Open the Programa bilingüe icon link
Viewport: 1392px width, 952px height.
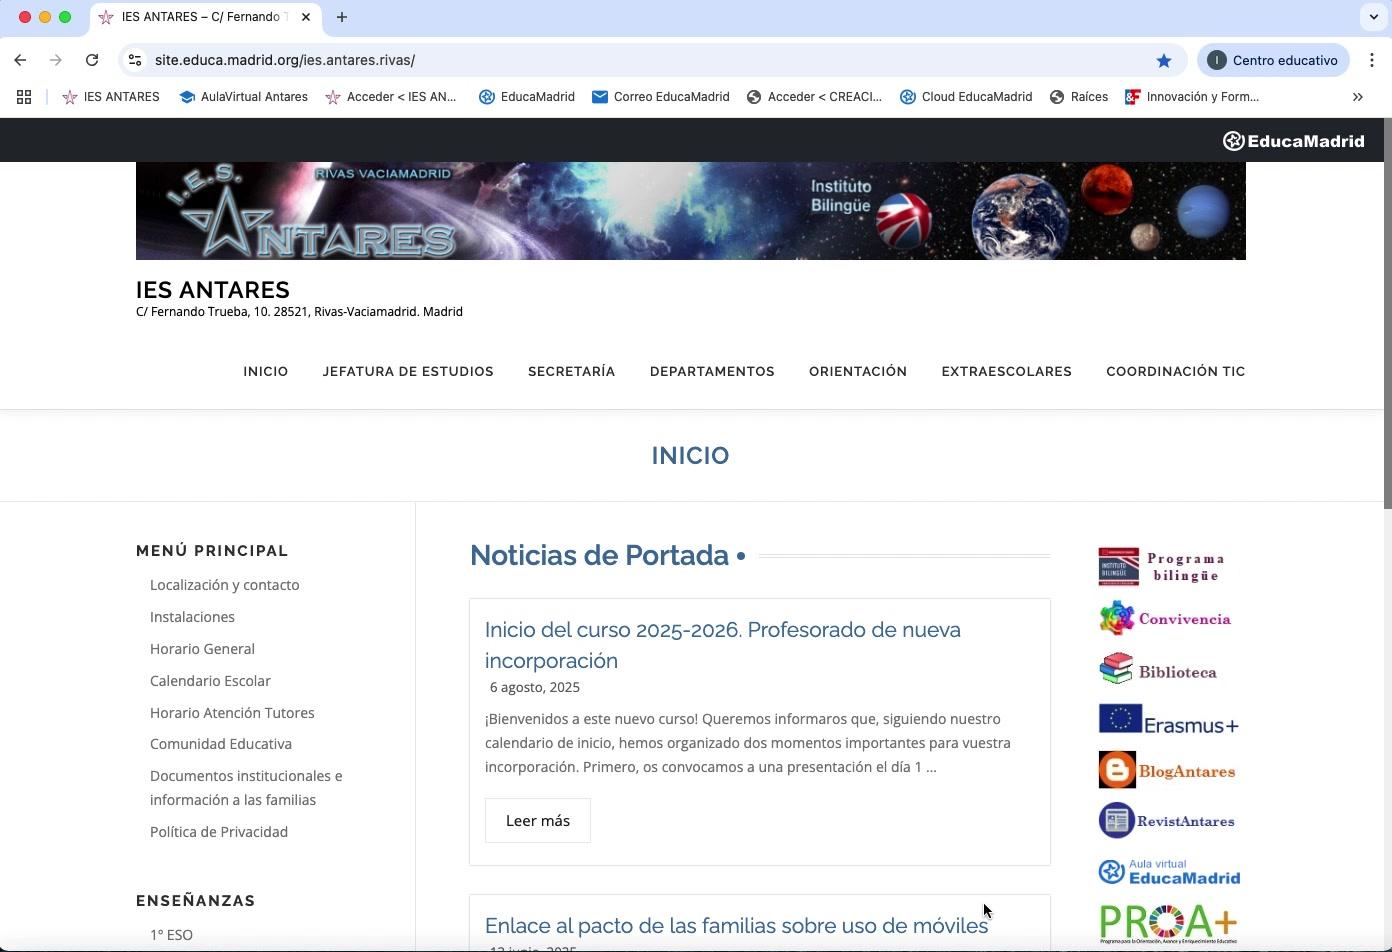[1162, 567]
